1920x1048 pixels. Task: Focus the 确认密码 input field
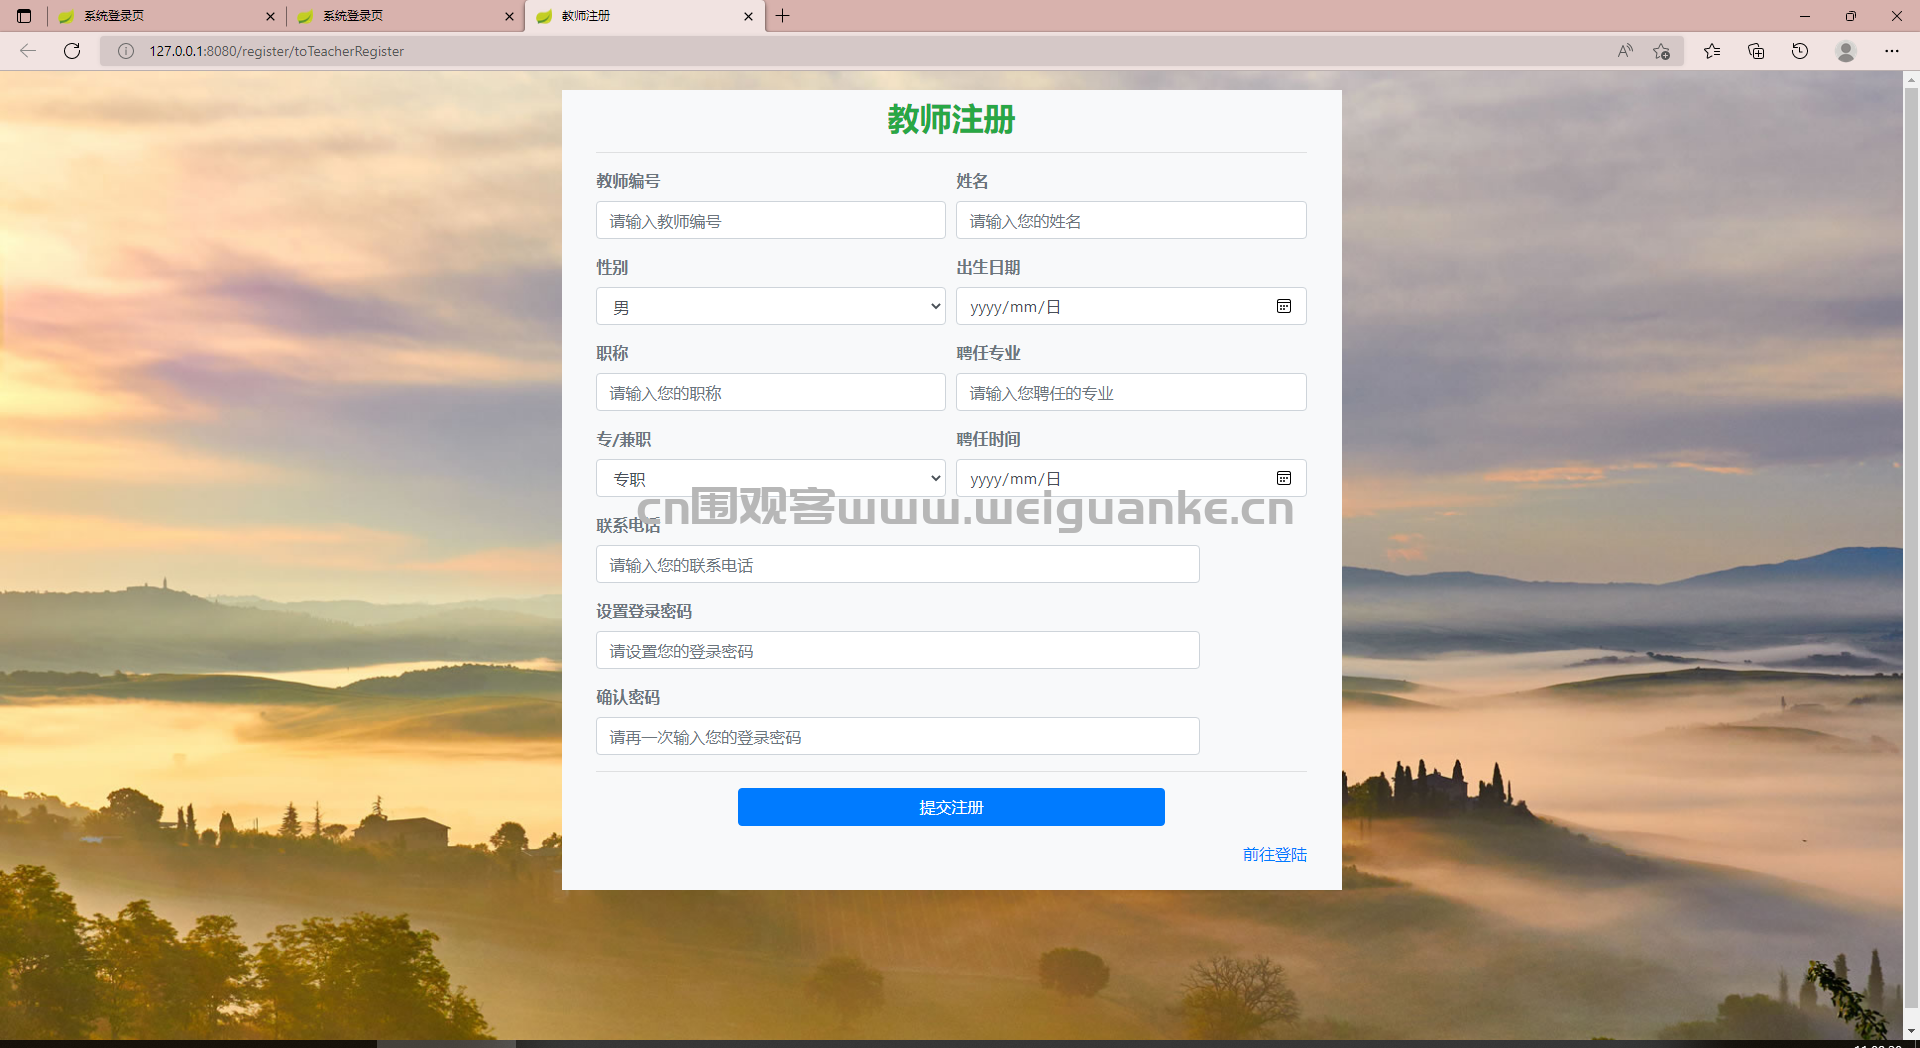pyautogui.click(x=898, y=736)
